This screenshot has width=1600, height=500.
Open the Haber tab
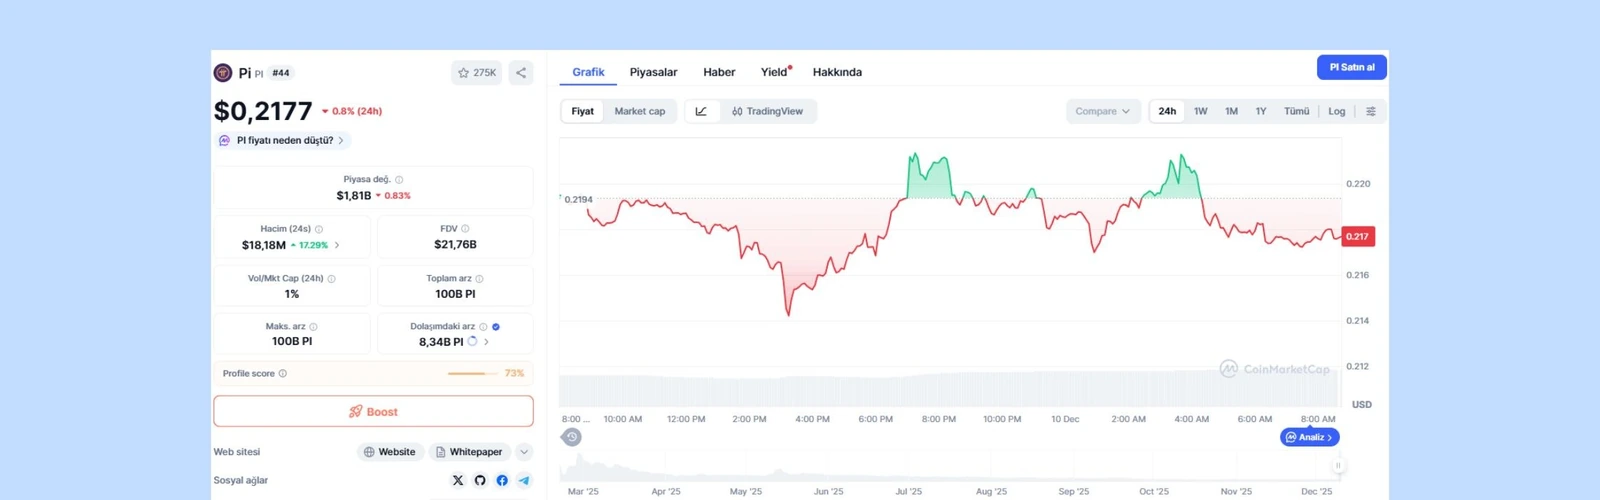point(719,72)
